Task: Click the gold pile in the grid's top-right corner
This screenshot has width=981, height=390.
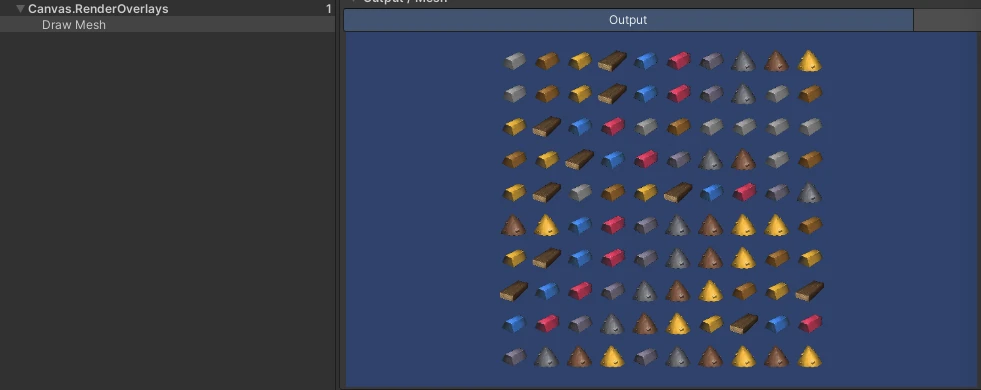Action: [810, 61]
